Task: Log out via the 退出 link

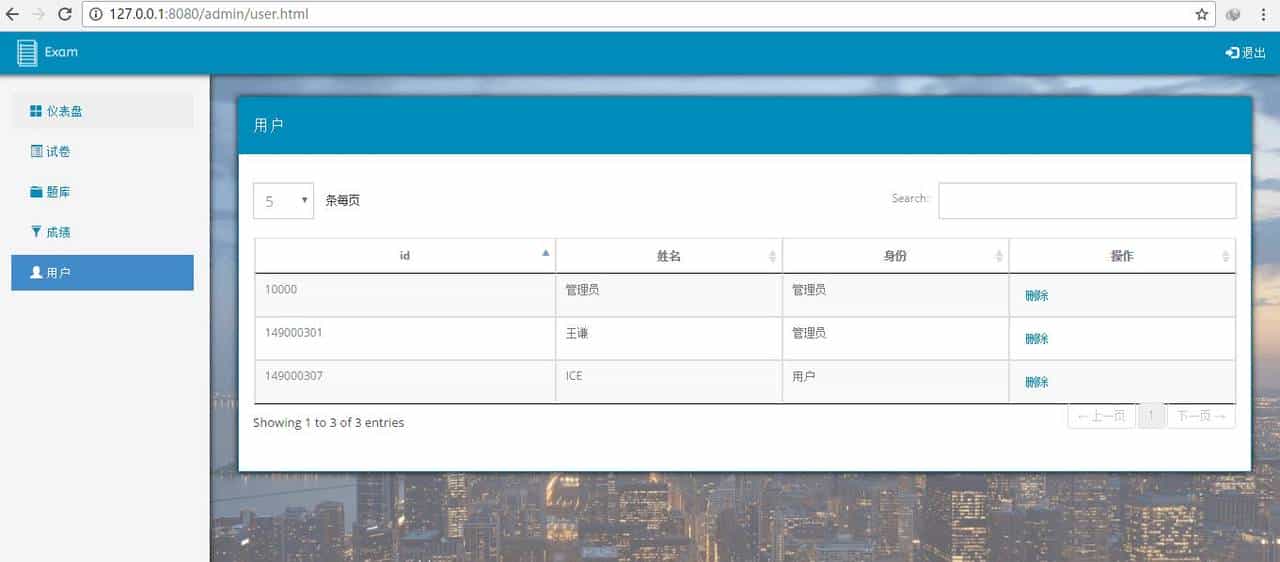Action: pos(1245,53)
